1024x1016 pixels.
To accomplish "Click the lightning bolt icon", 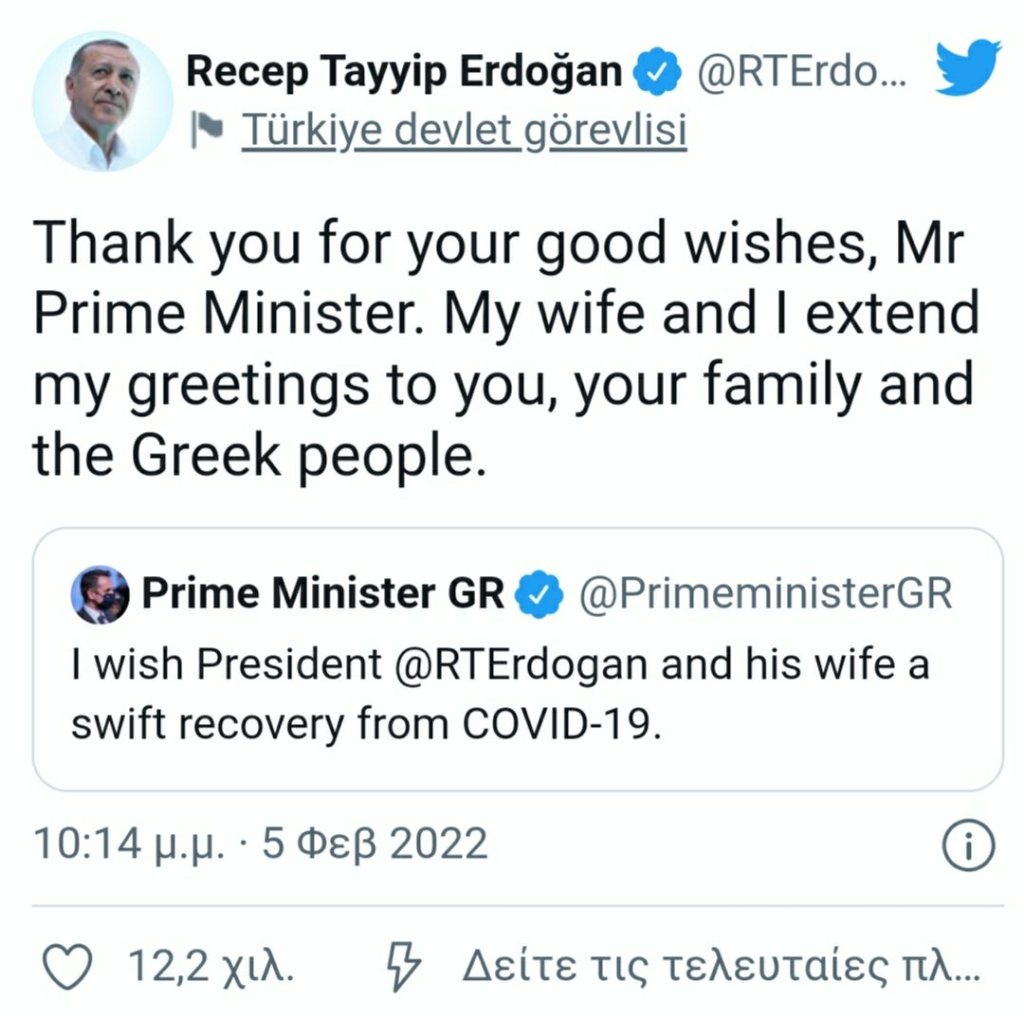I will (x=404, y=966).
